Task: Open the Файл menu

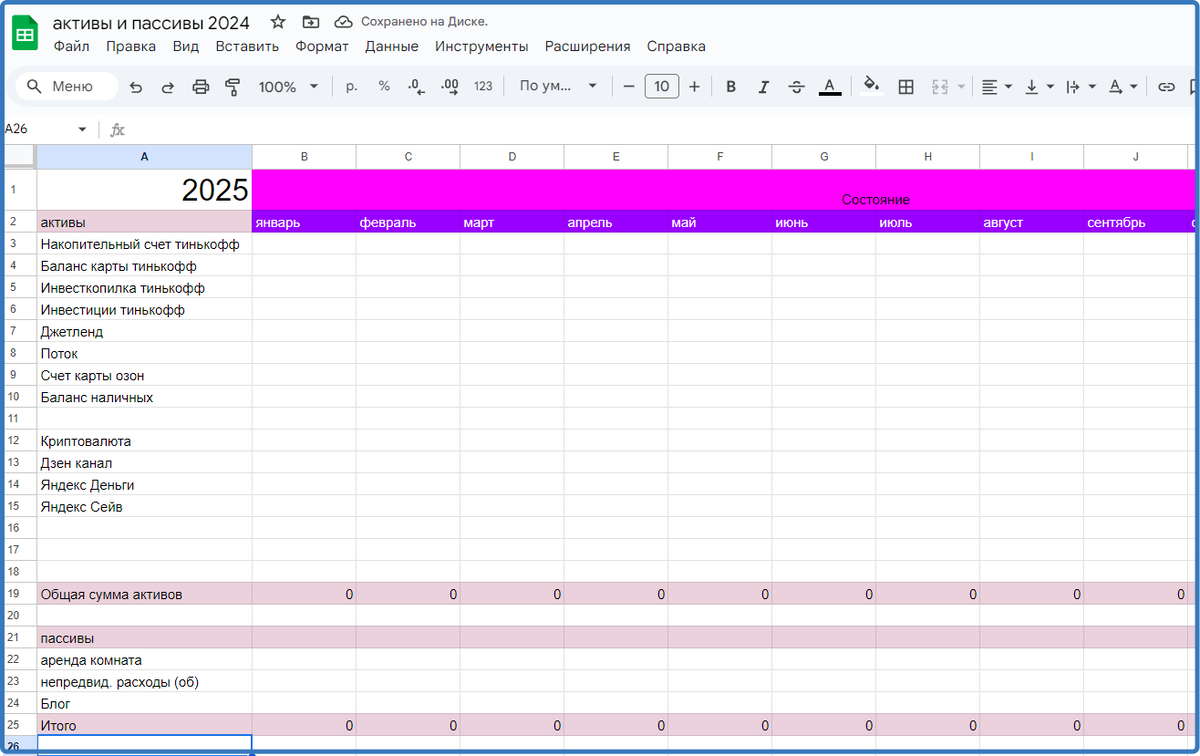Action: 71,46
